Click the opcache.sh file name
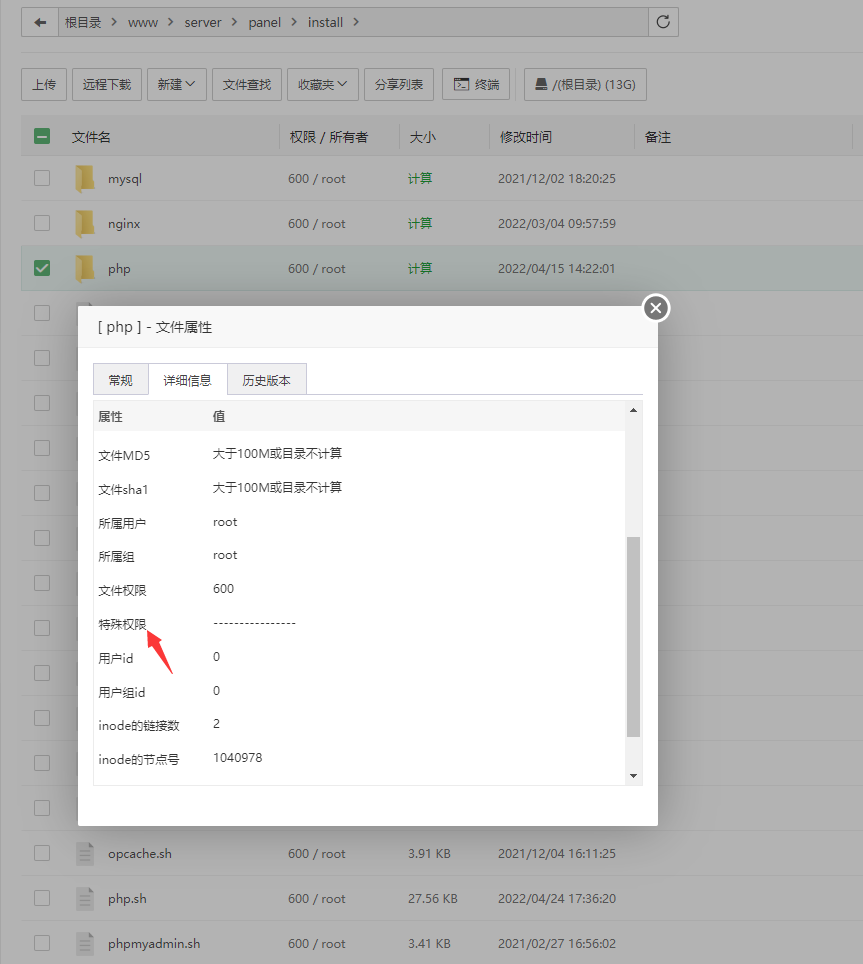 [140, 853]
